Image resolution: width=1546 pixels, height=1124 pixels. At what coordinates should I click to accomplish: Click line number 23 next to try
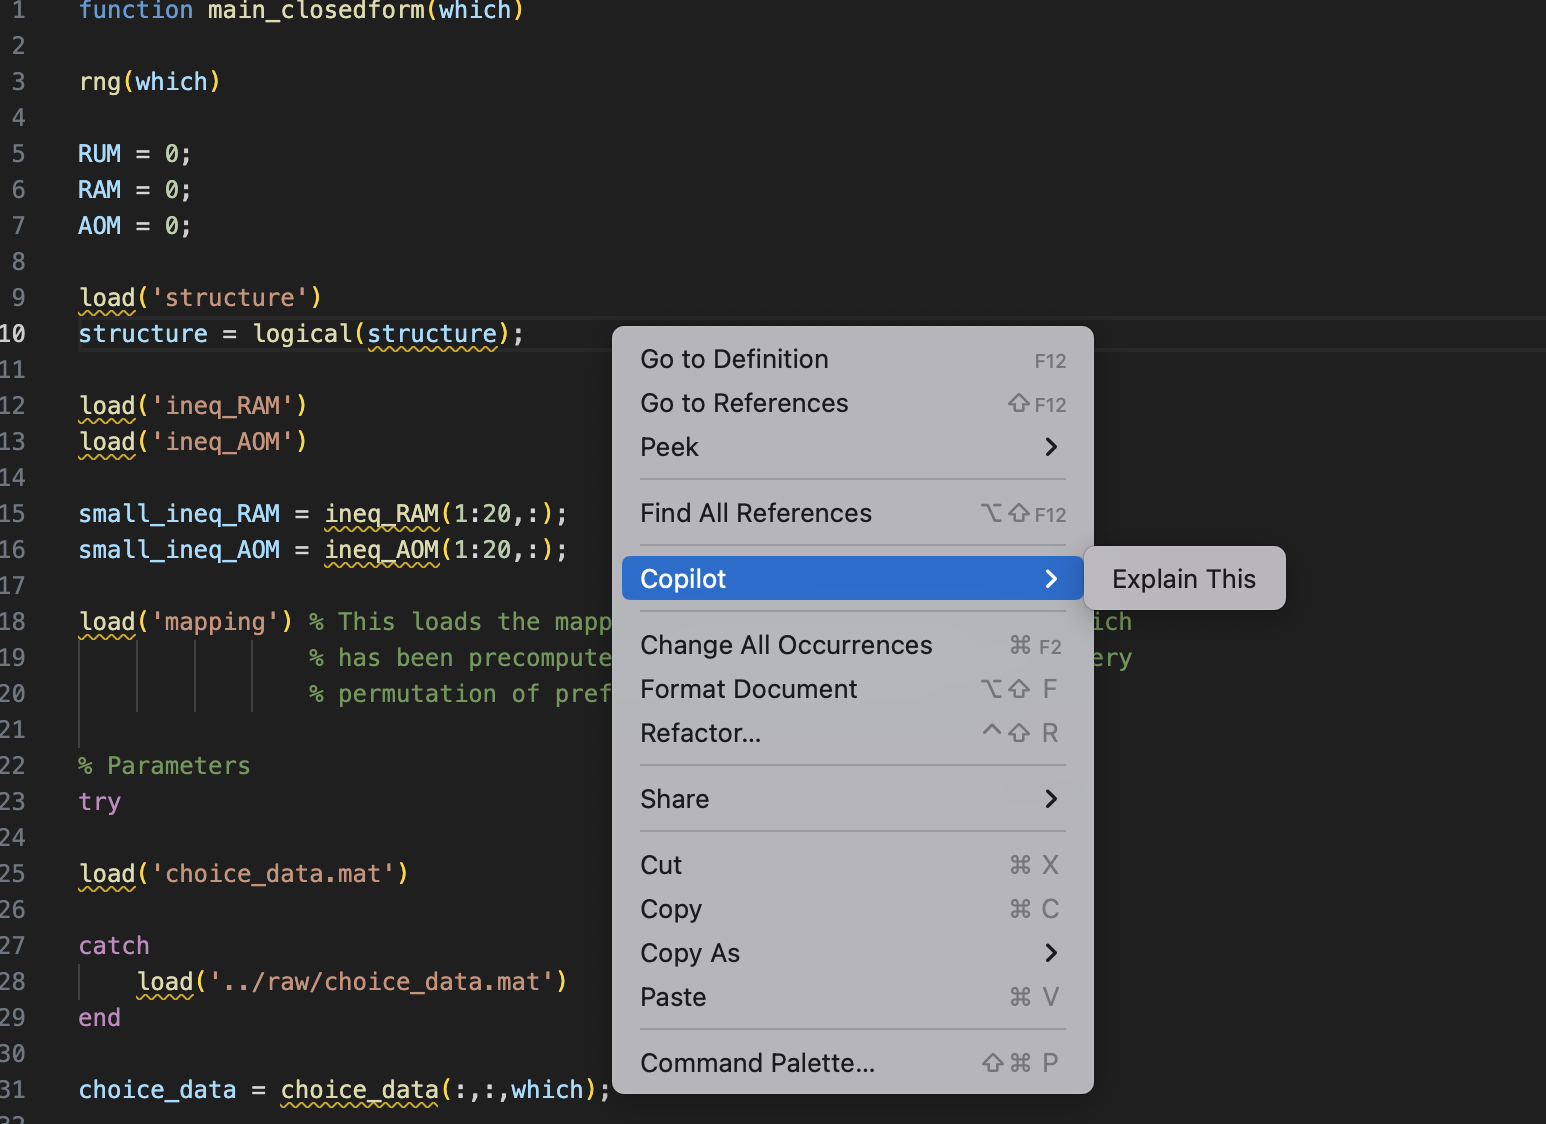[15, 801]
